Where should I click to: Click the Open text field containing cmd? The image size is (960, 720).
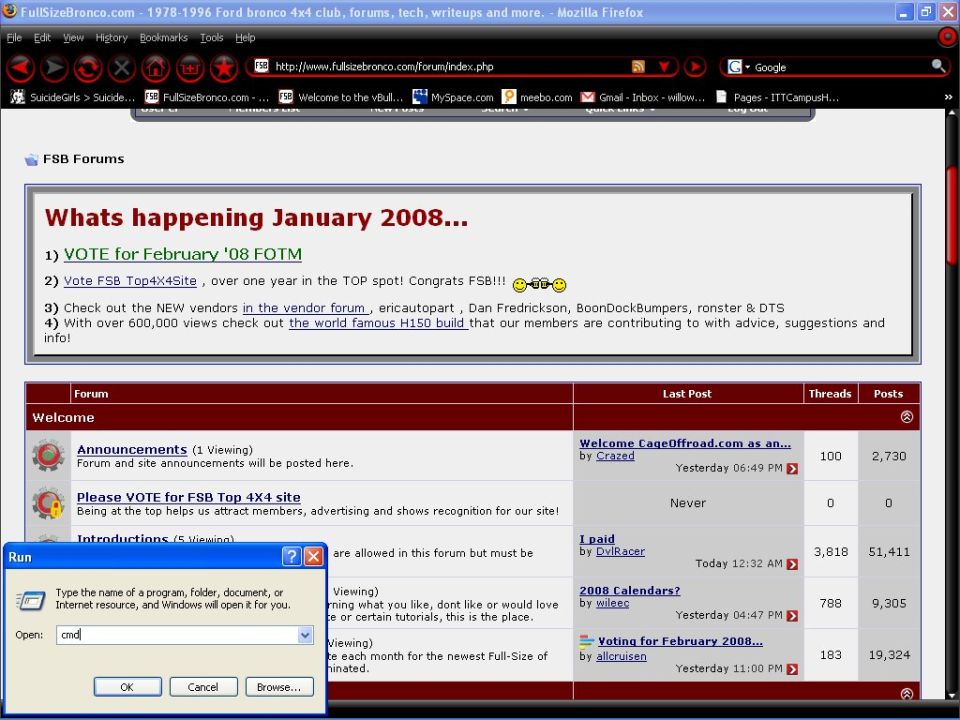(x=178, y=635)
